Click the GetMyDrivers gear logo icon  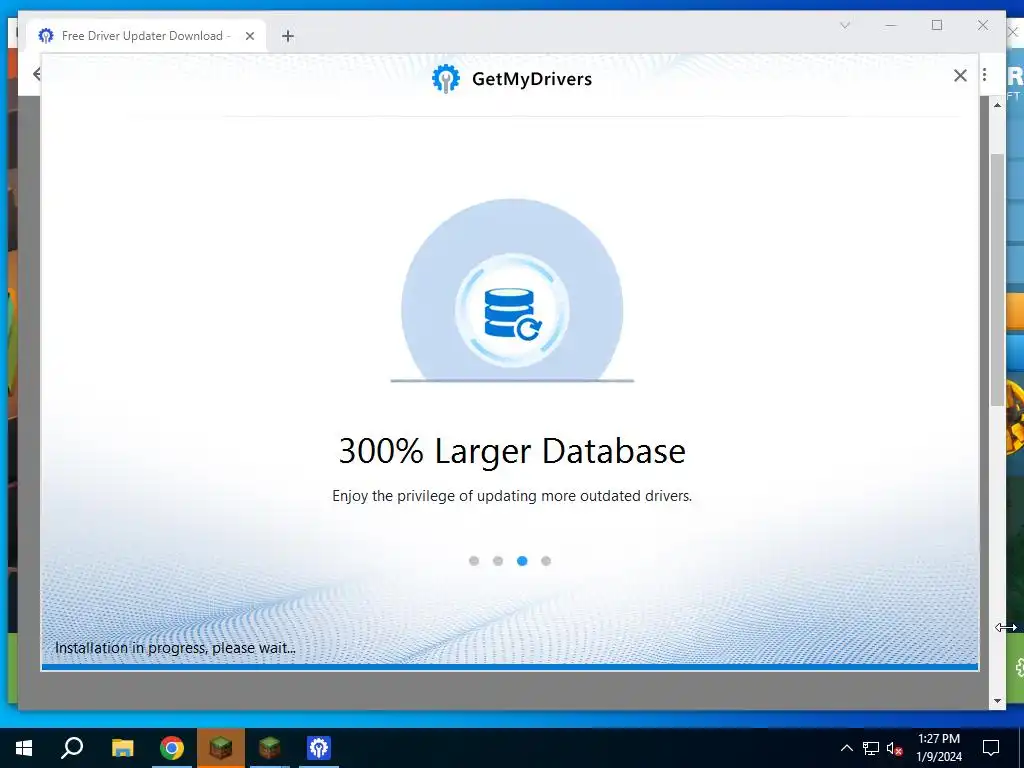446,78
